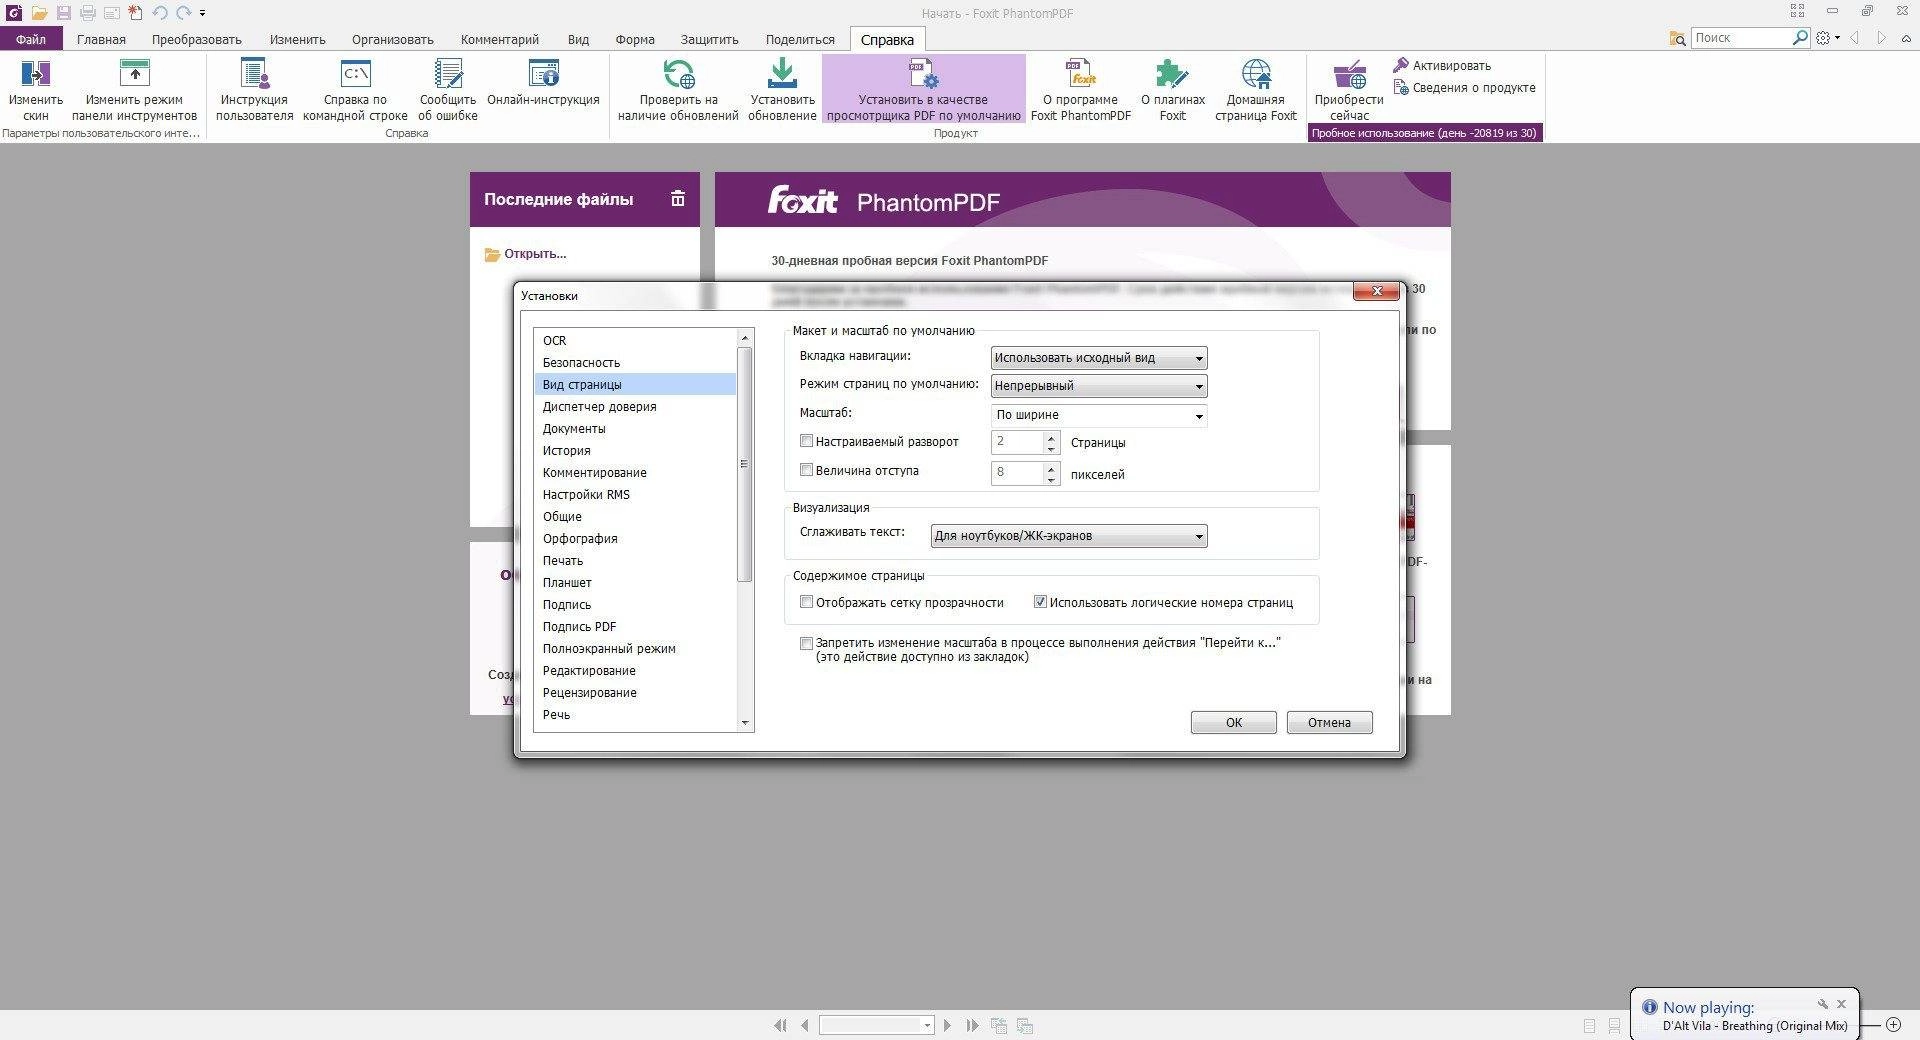1920x1040 pixels.
Task: Go to first page navigation icon
Action: [780, 1025]
